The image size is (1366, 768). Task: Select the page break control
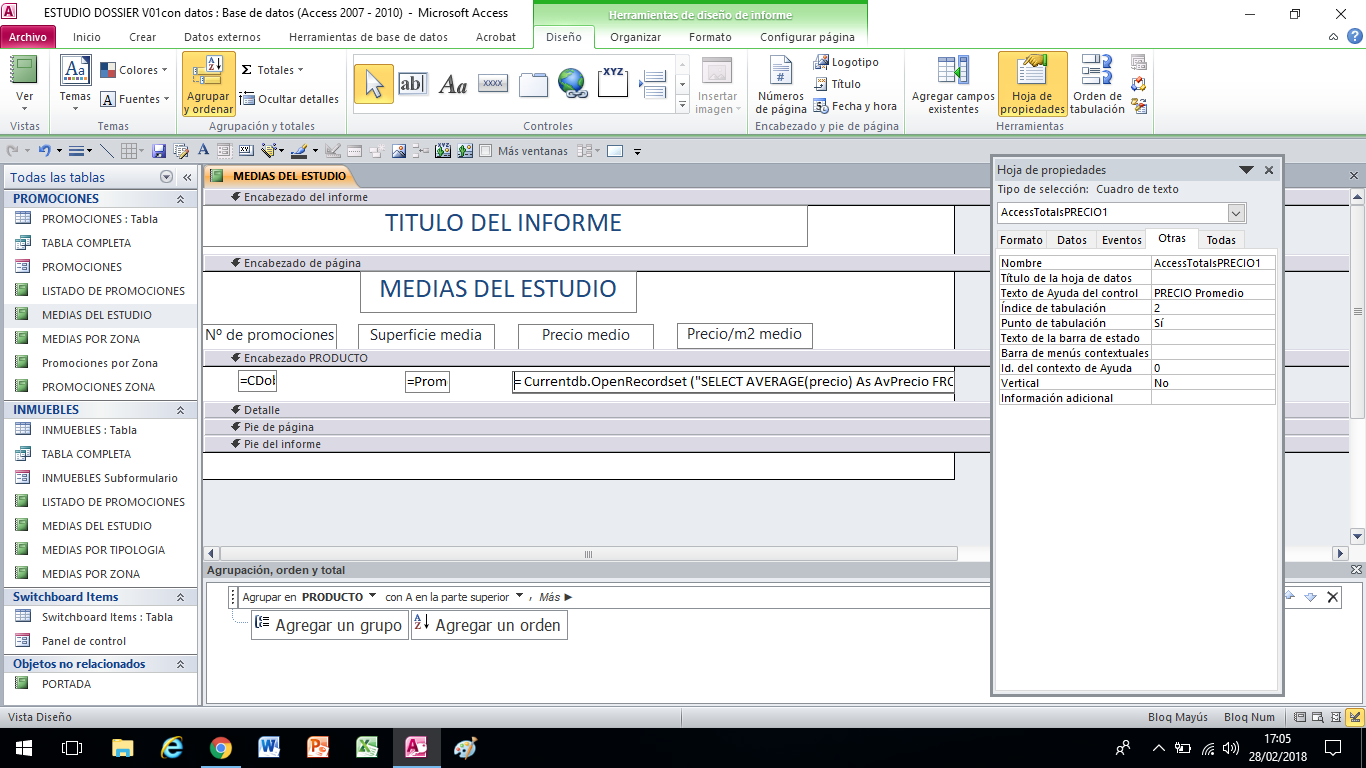coord(653,83)
